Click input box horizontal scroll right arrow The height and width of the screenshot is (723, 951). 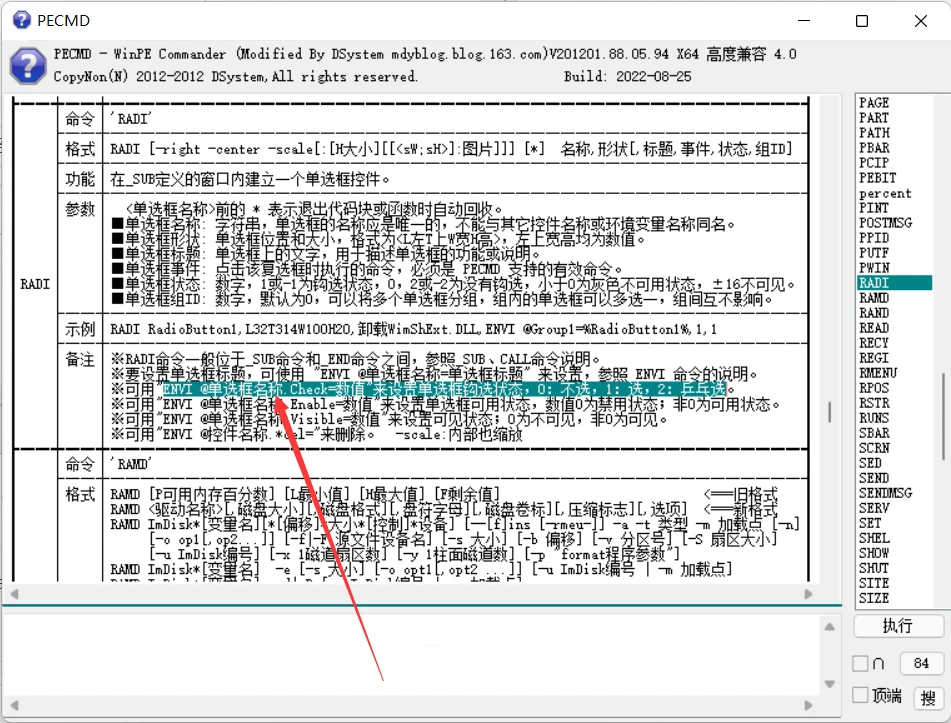pyautogui.click(x=808, y=705)
